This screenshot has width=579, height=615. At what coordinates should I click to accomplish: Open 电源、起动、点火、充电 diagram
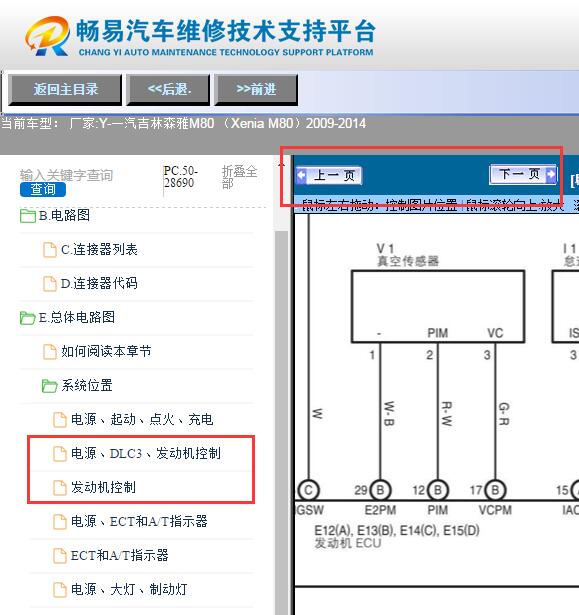click(x=142, y=419)
